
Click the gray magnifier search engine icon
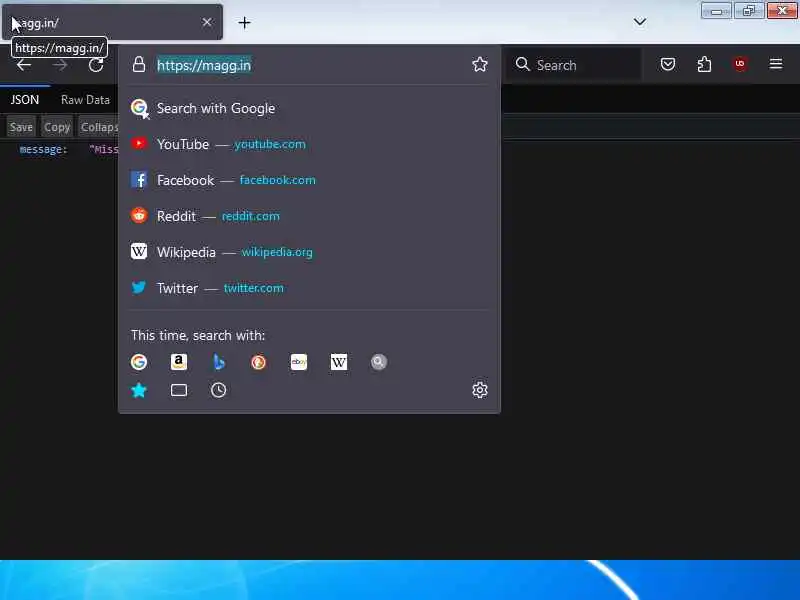(379, 362)
